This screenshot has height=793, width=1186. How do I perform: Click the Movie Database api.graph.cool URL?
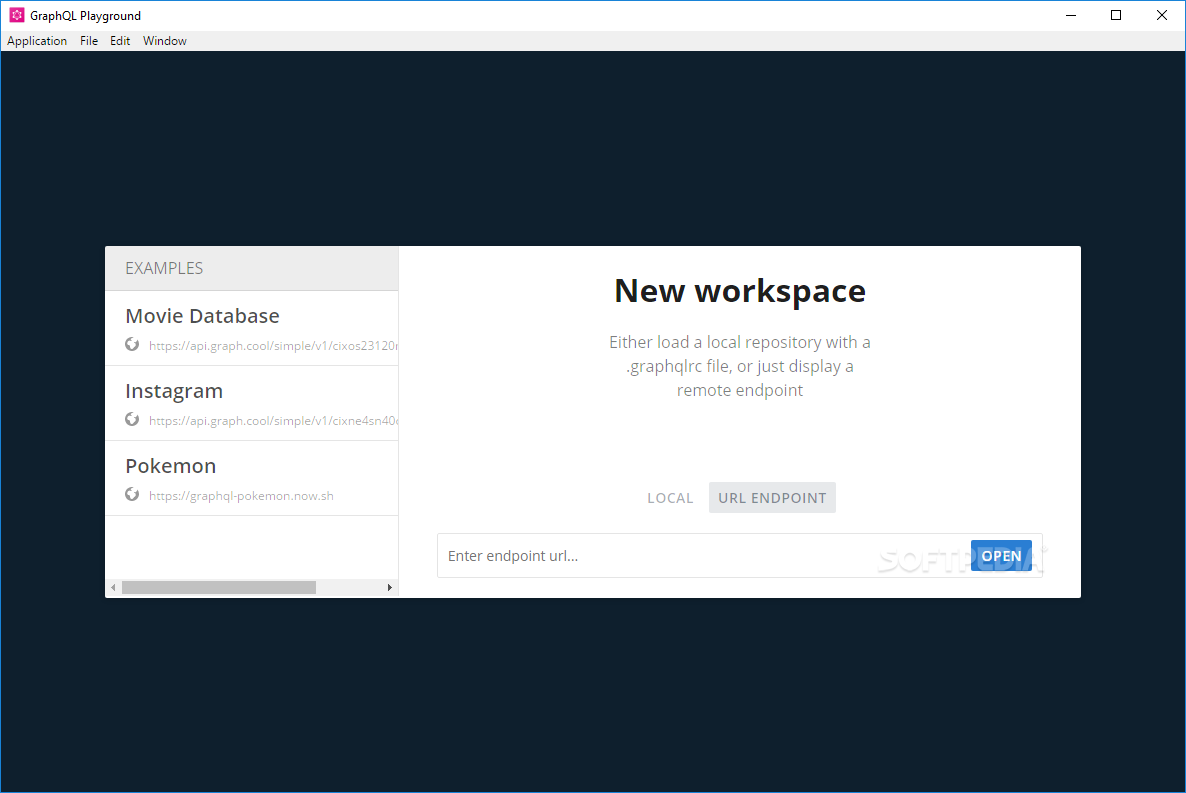click(273, 346)
